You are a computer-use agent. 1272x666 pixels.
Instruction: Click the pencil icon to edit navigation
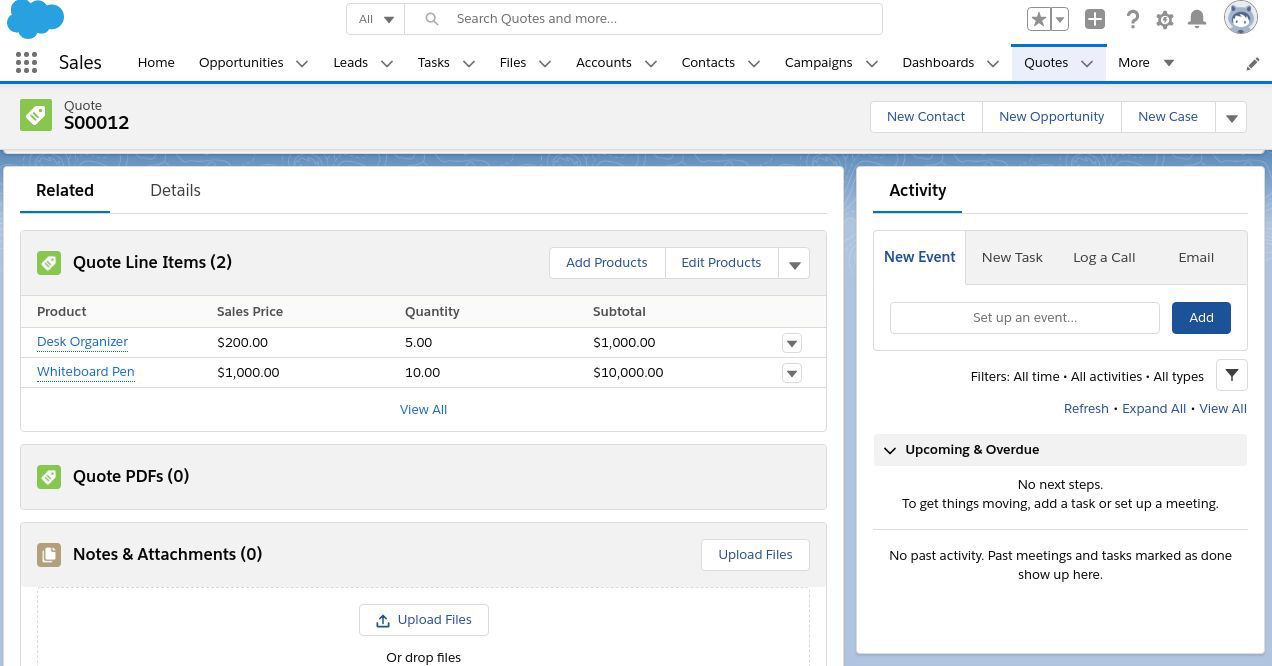[x=1253, y=63]
